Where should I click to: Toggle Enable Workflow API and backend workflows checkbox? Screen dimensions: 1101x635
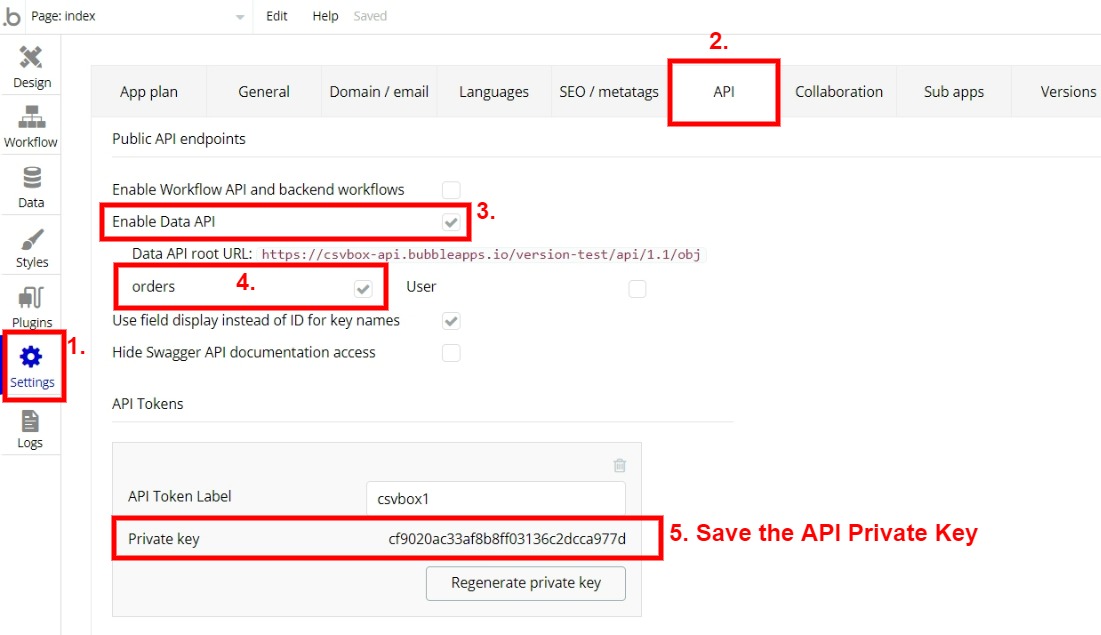(x=451, y=190)
